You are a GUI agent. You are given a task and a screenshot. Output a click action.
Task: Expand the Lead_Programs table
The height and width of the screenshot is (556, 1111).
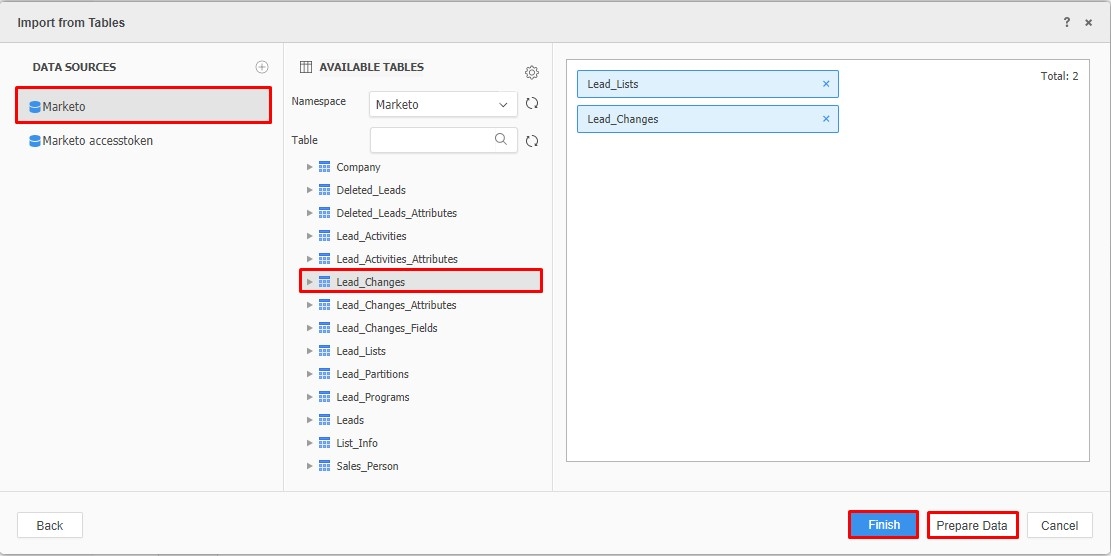(x=310, y=397)
